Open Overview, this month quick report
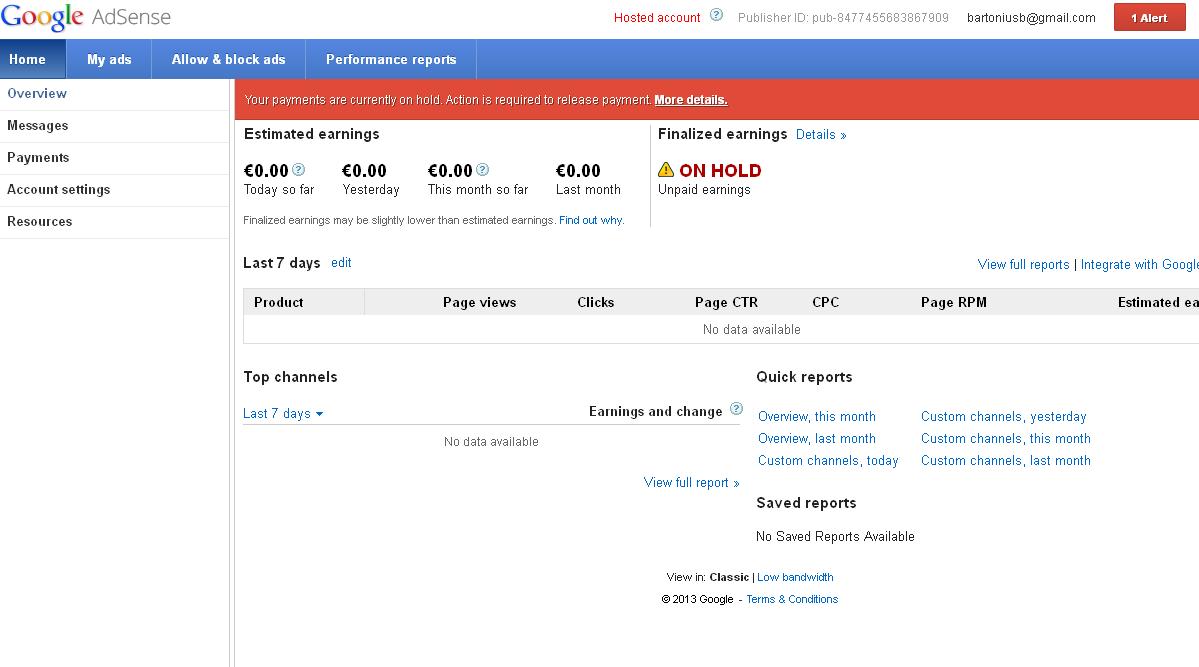The image size is (1199, 667). (817, 417)
